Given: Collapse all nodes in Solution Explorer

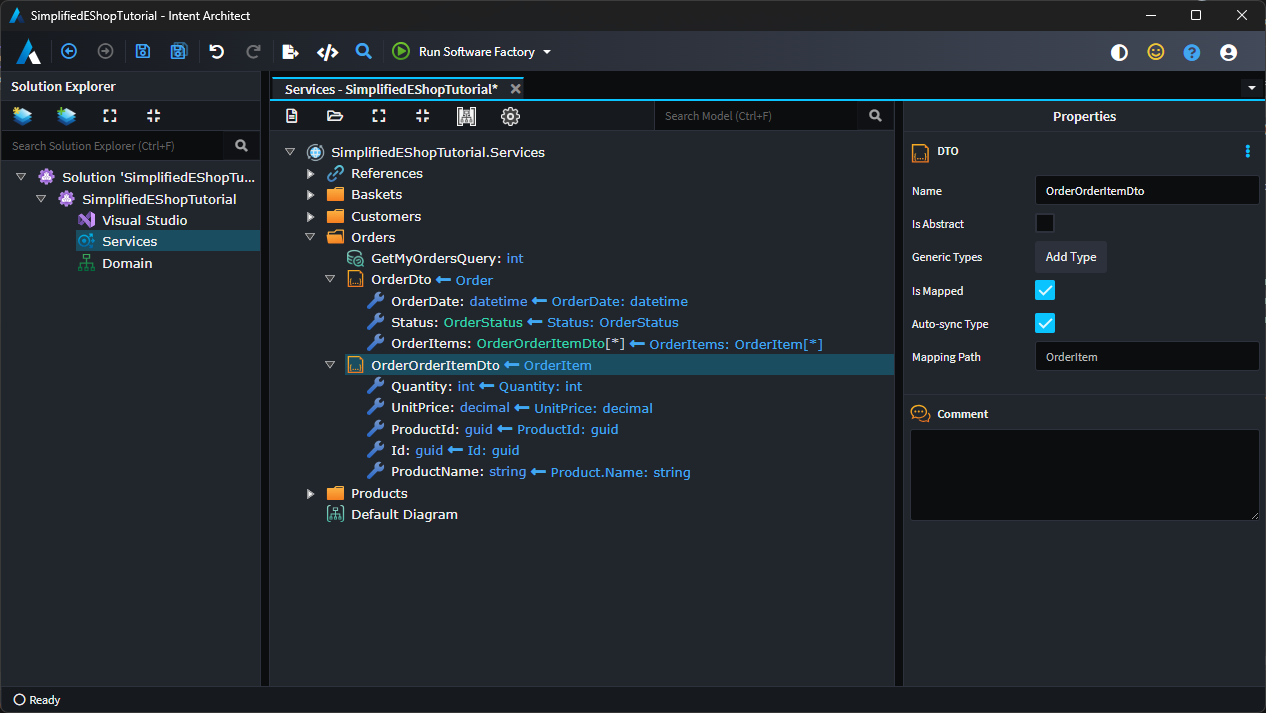Looking at the screenshot, I should (x=153, y=116).
